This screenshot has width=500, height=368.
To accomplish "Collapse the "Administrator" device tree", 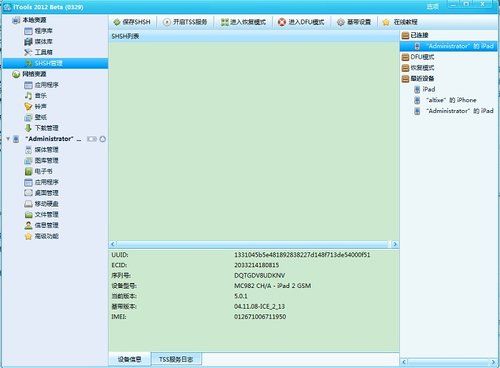I will pyautogui.click(x=8, y=139).
